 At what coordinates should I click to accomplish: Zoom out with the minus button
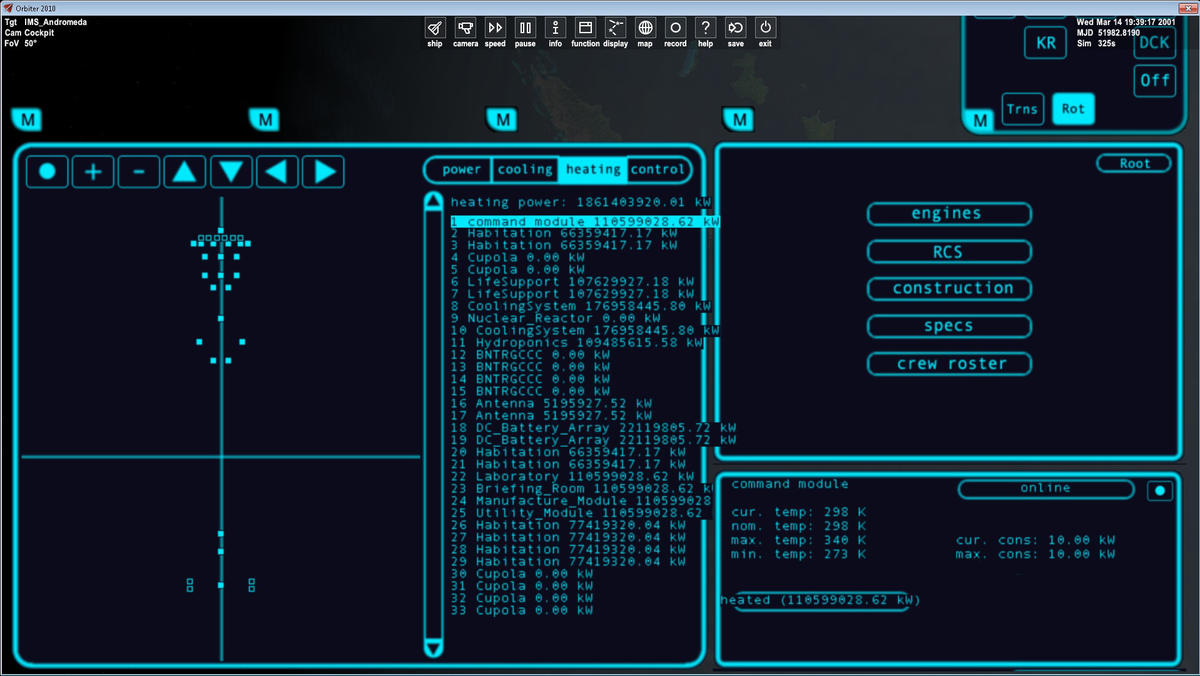point(139,172)
